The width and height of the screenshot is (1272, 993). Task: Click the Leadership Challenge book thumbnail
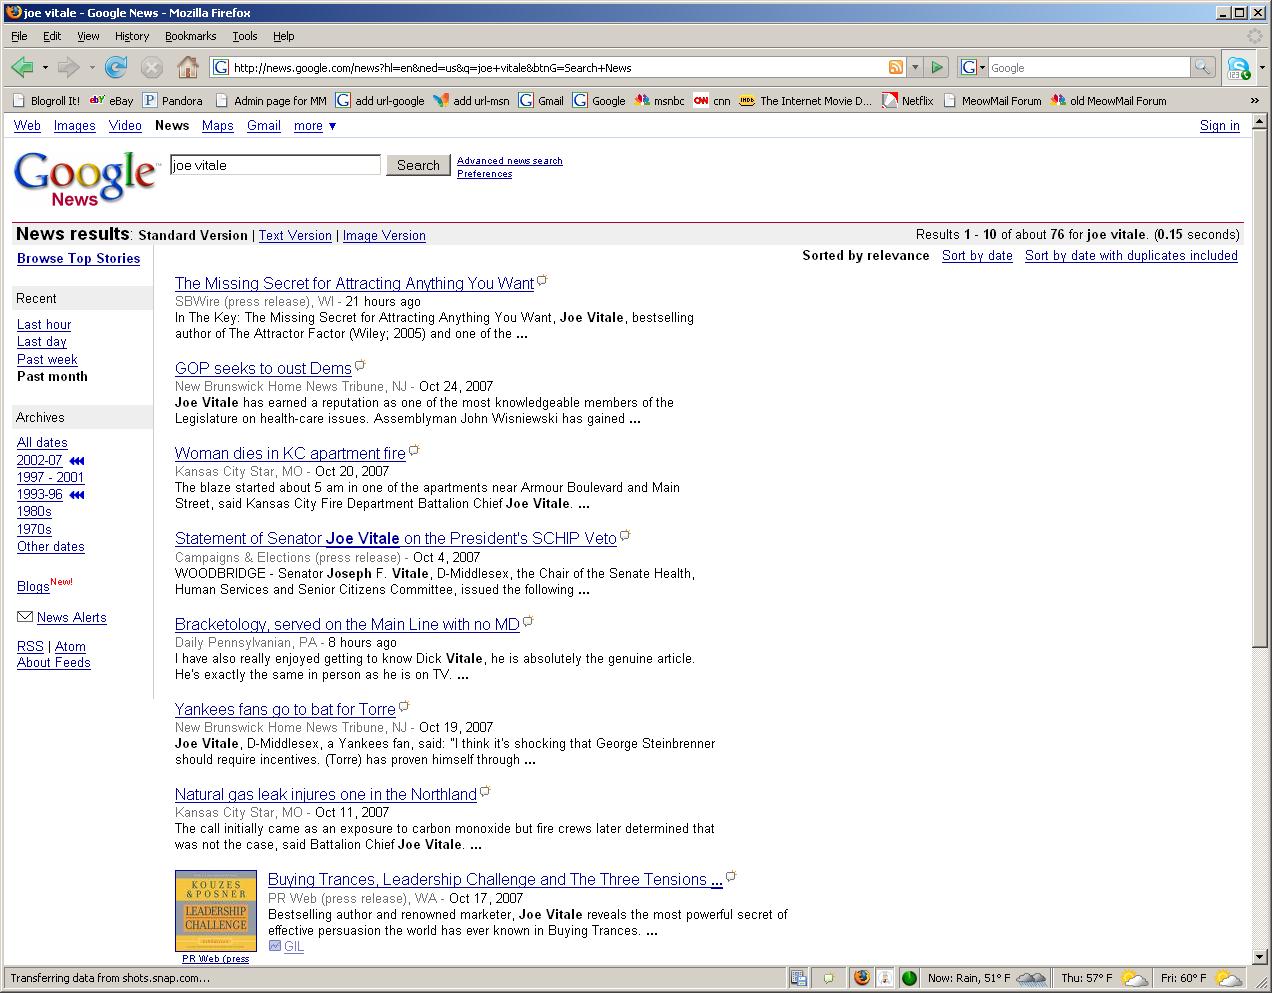coord(216,911)
